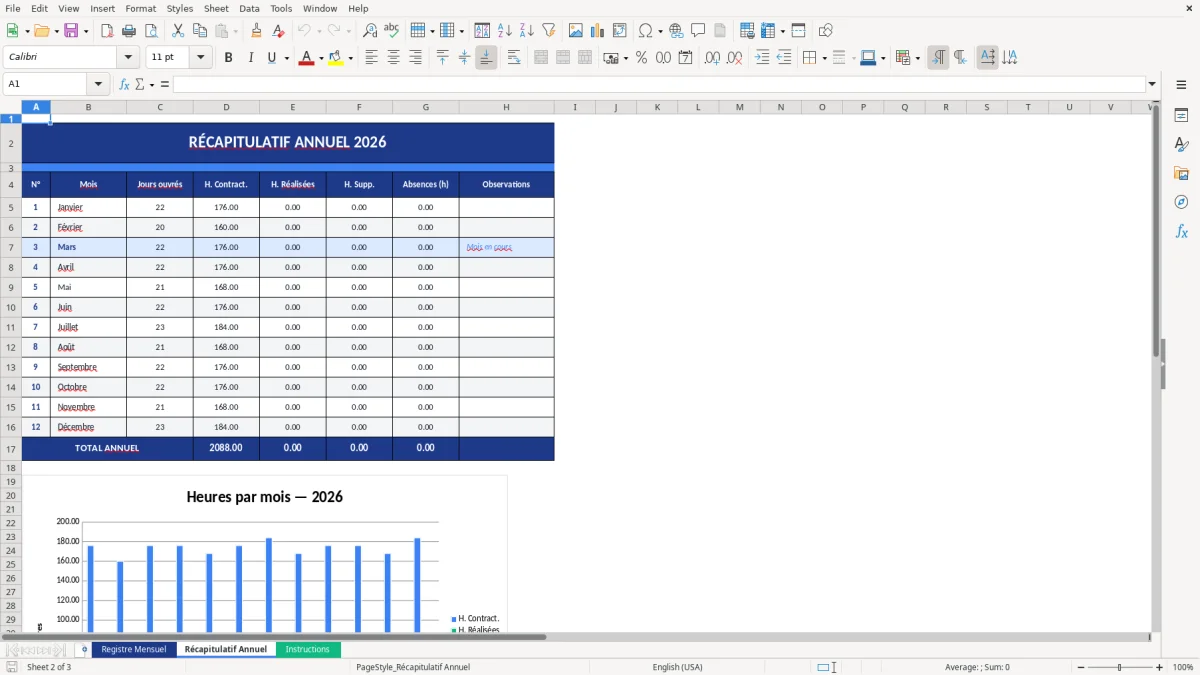1200x675 pixels.
Task: Click the yellow background color swatch
Action: pos(336,58)
